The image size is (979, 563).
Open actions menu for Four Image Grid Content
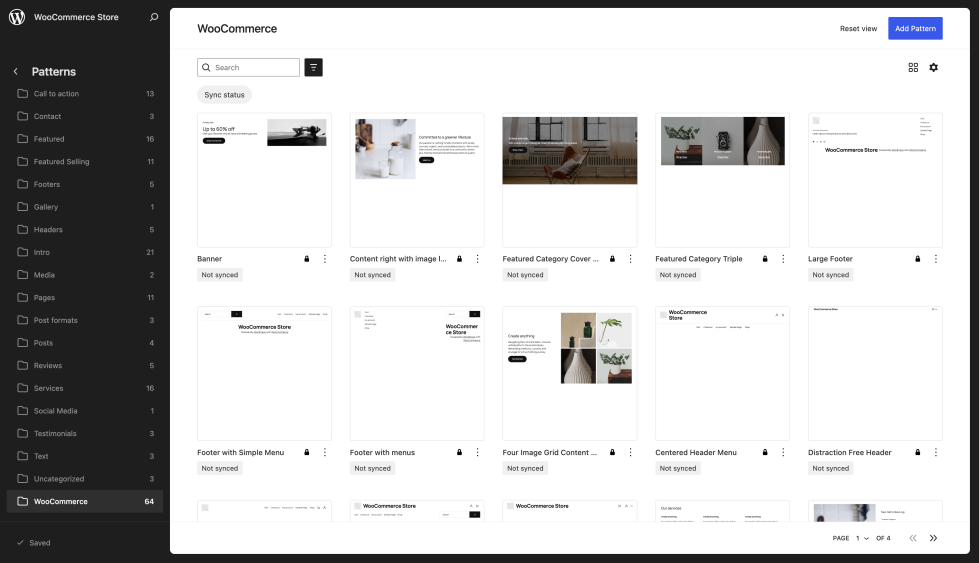tap(630, 452)
